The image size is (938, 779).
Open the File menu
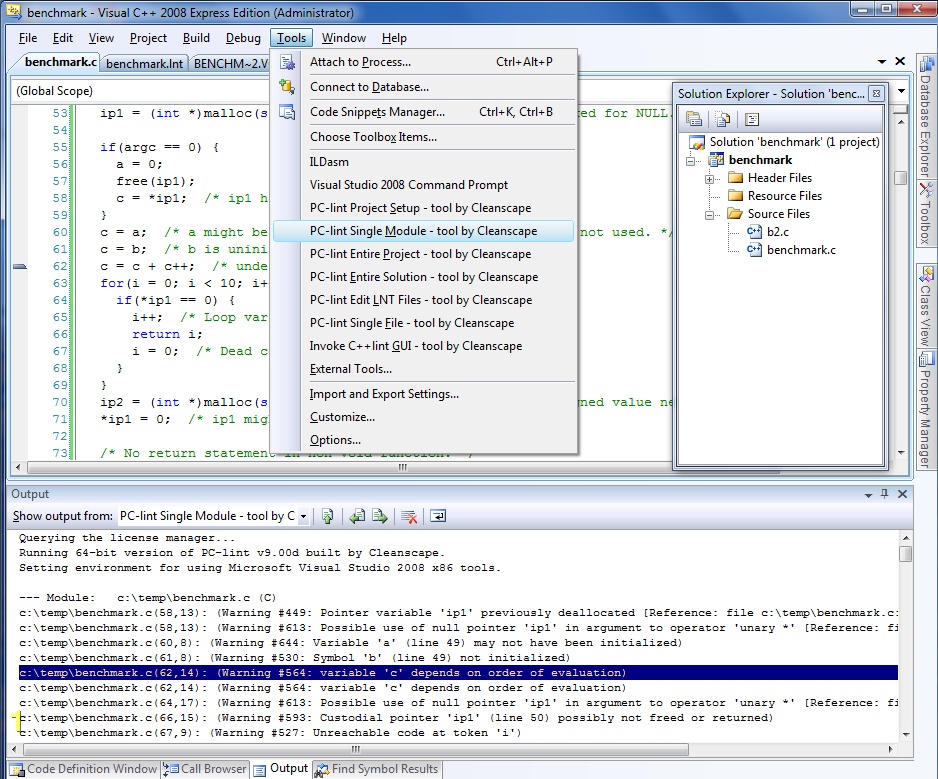pos(28,38)
